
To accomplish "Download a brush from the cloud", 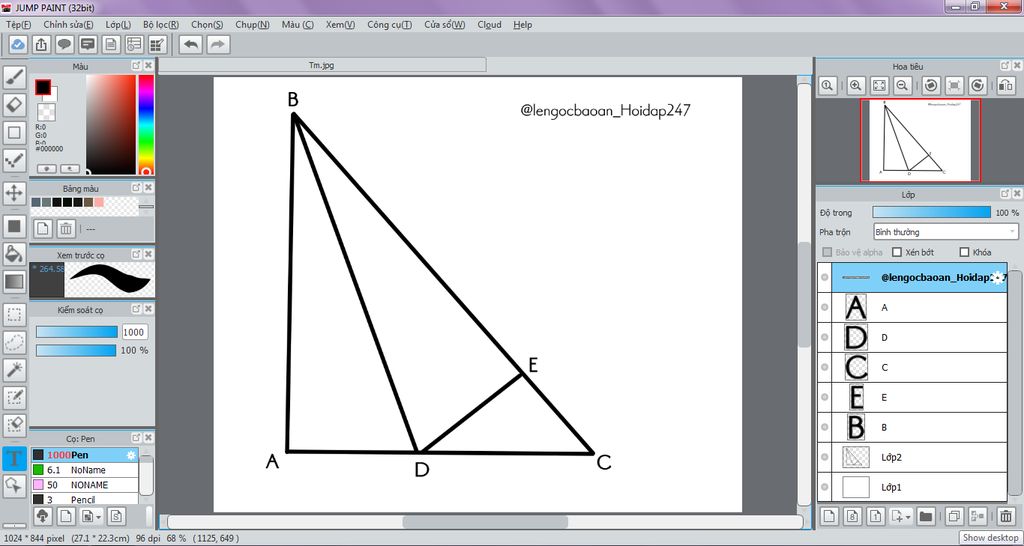I will pyautogui.click(x=42, y=516).
